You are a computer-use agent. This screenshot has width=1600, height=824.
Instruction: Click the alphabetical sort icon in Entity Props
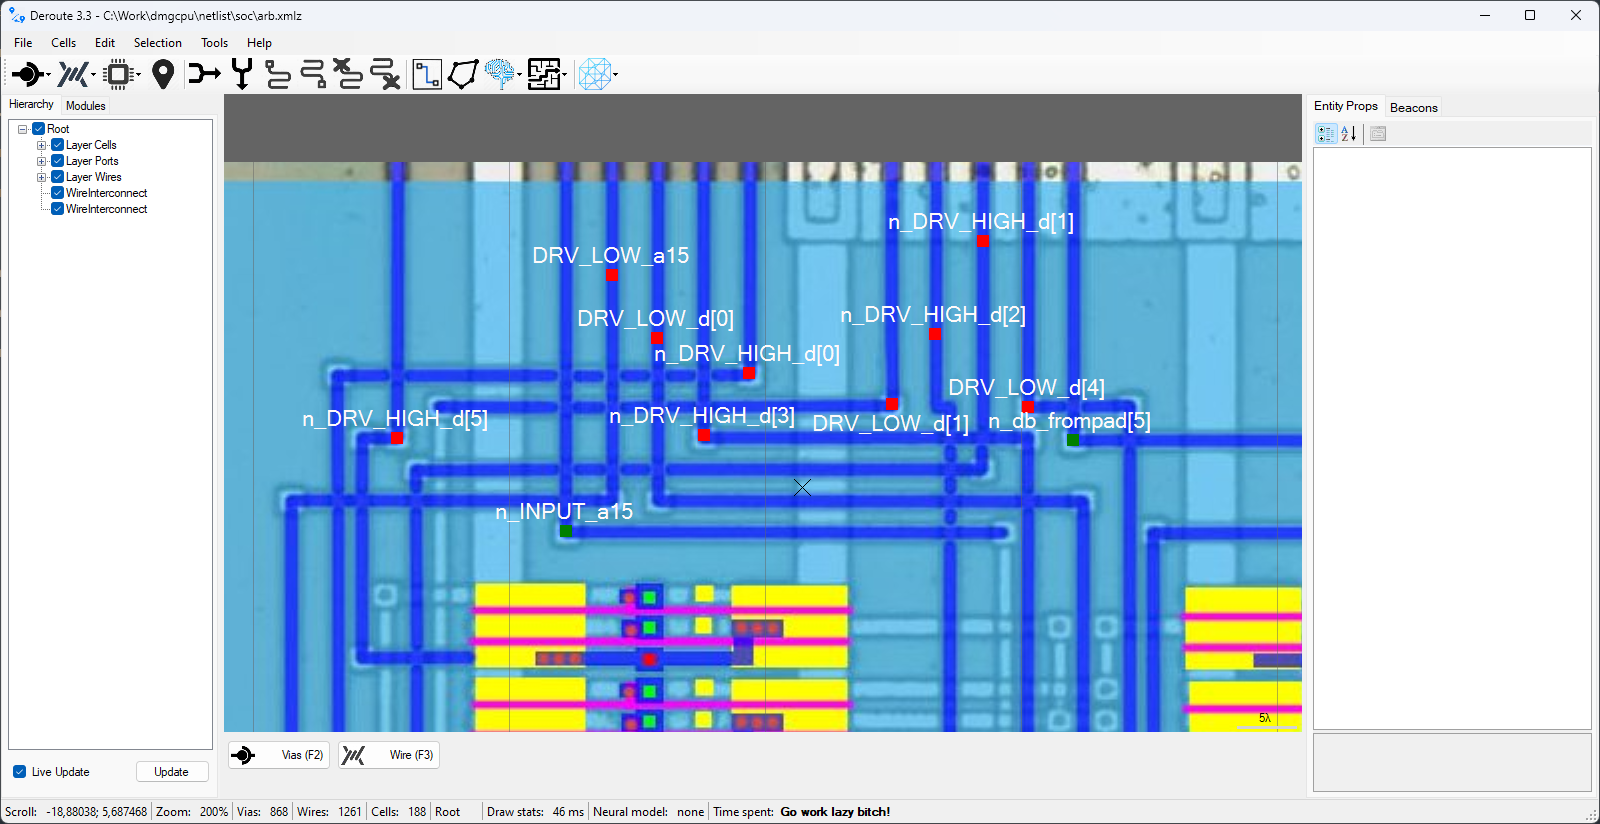[1349, 134]
